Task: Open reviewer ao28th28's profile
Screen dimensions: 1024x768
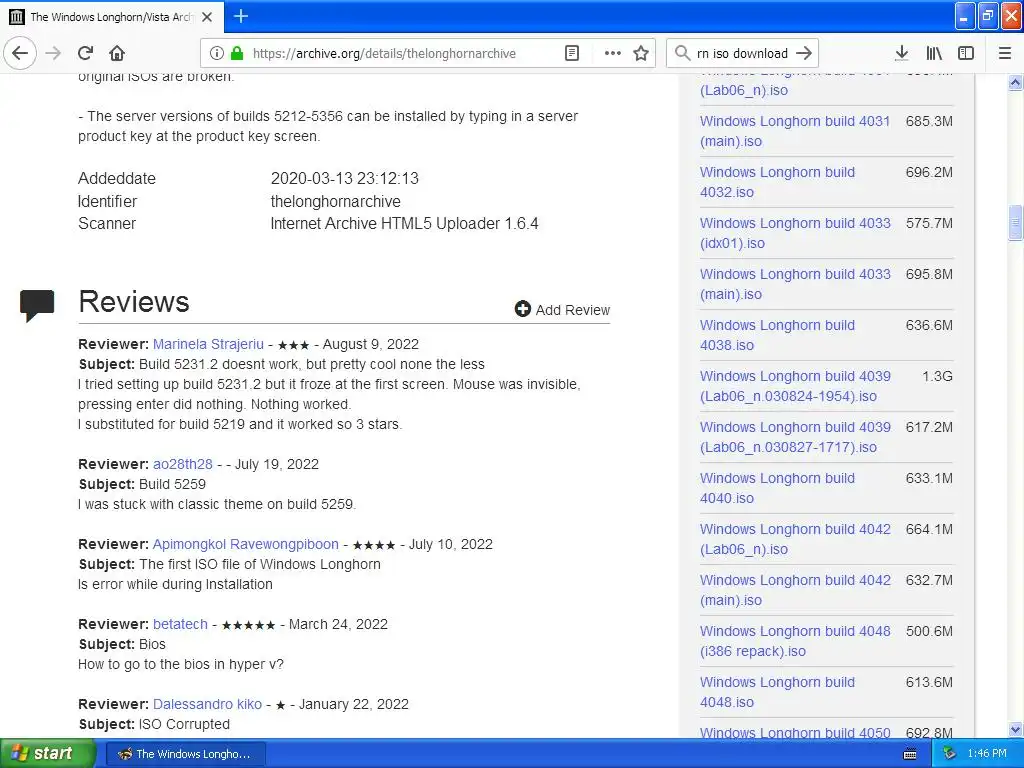Action: 183,464
